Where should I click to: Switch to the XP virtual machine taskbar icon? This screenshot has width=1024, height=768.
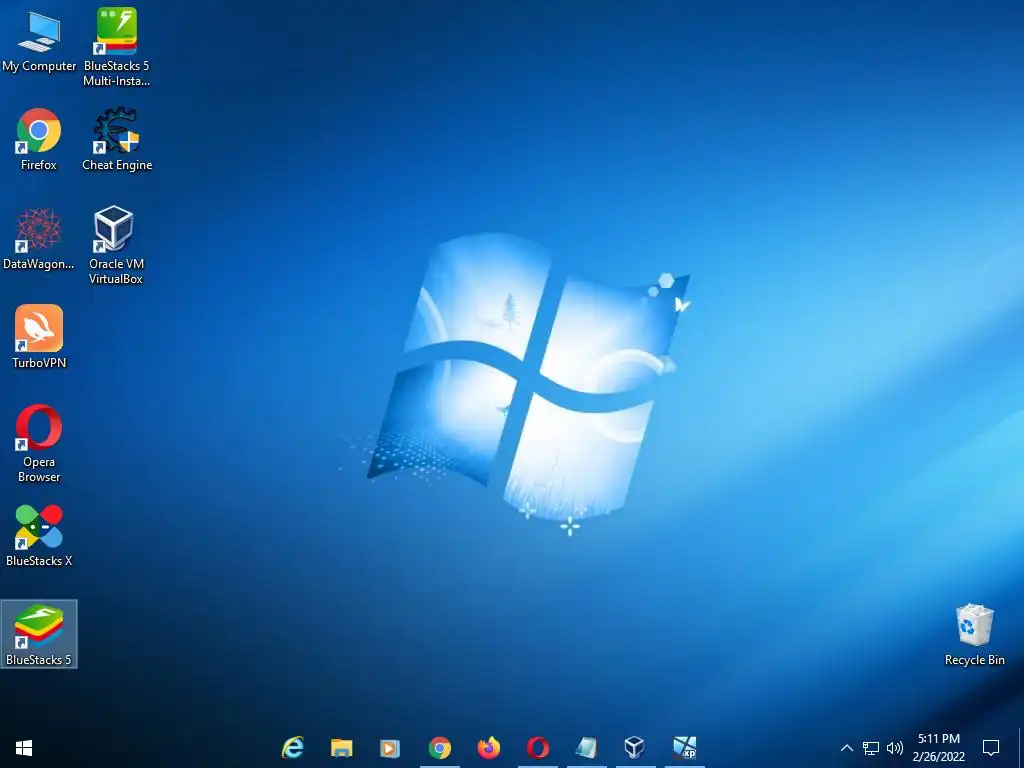pos(684,748)
